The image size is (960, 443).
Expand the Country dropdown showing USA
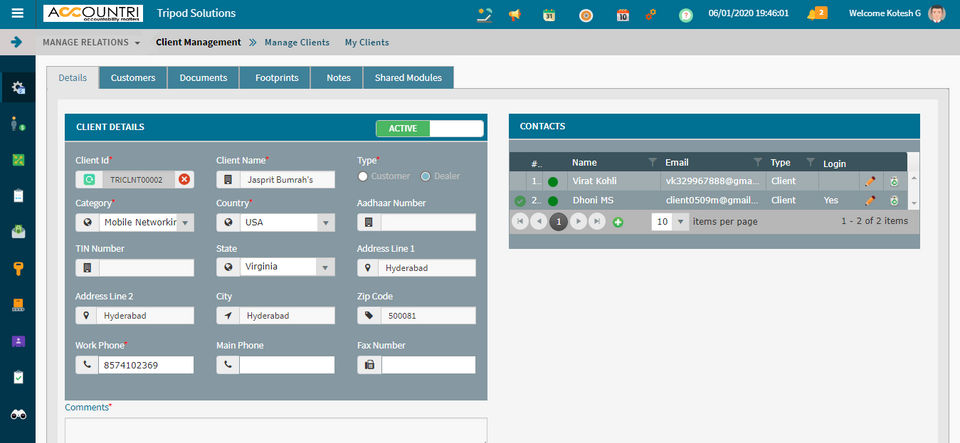pos(326,223)
